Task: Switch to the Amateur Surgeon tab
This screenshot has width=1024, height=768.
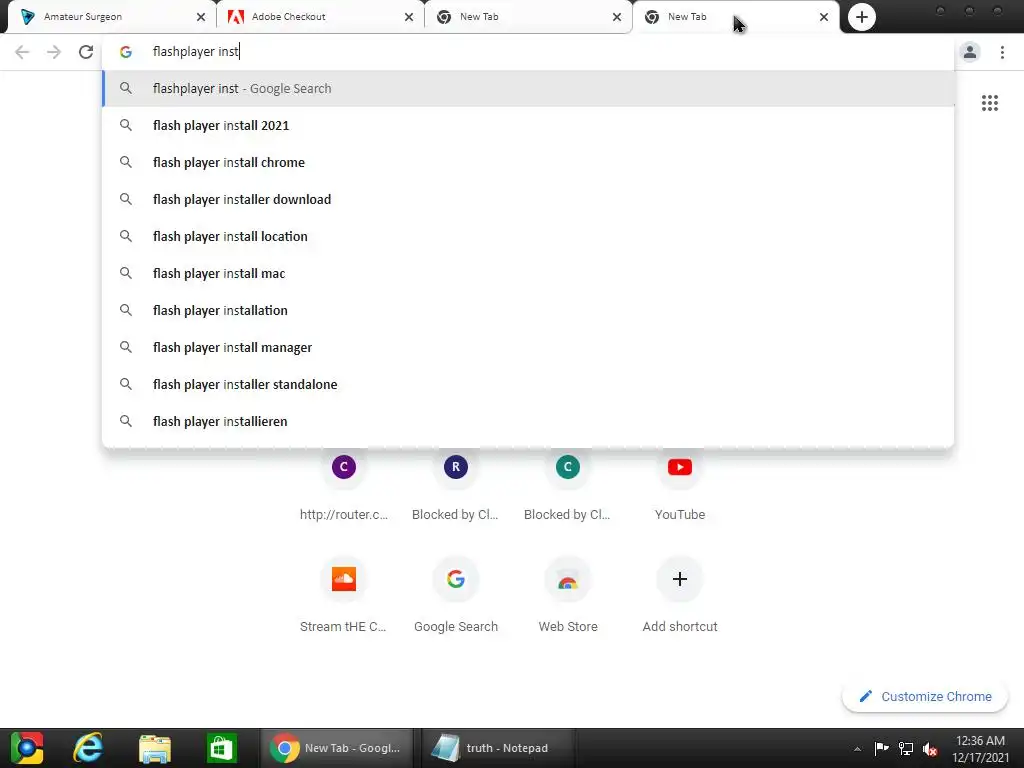Action: (111, 17)
